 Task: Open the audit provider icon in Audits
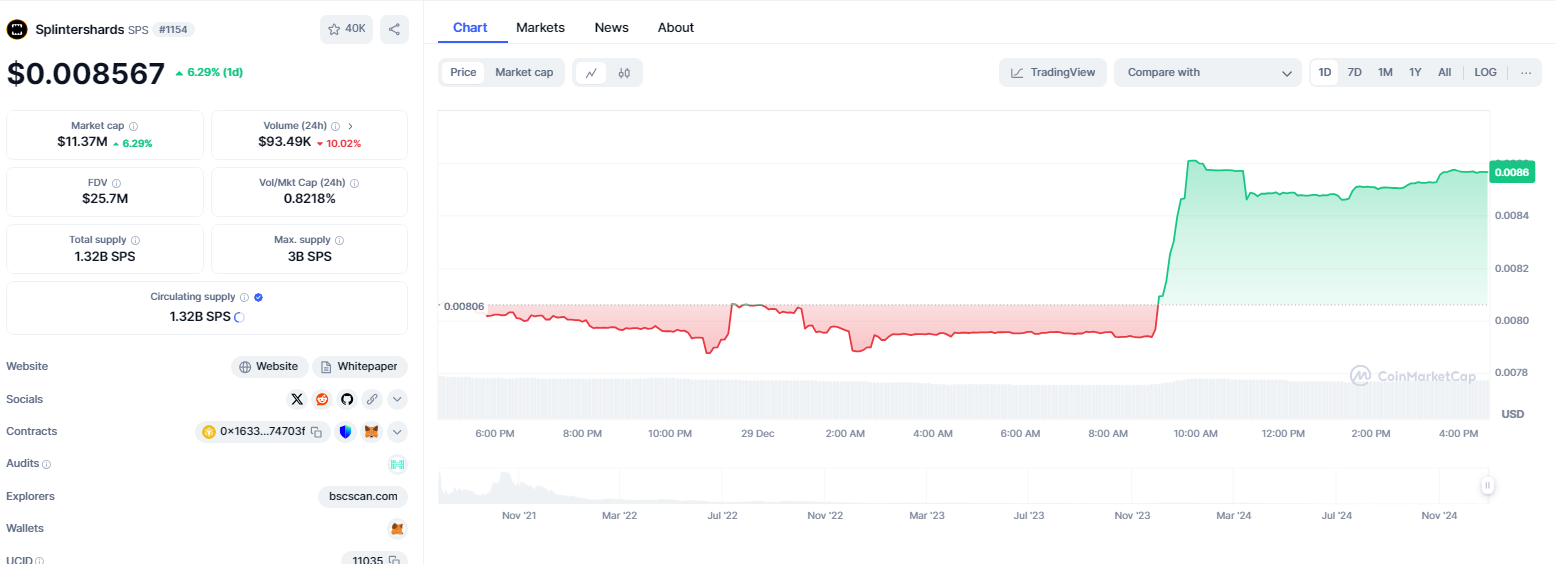[x=397, y=464]
